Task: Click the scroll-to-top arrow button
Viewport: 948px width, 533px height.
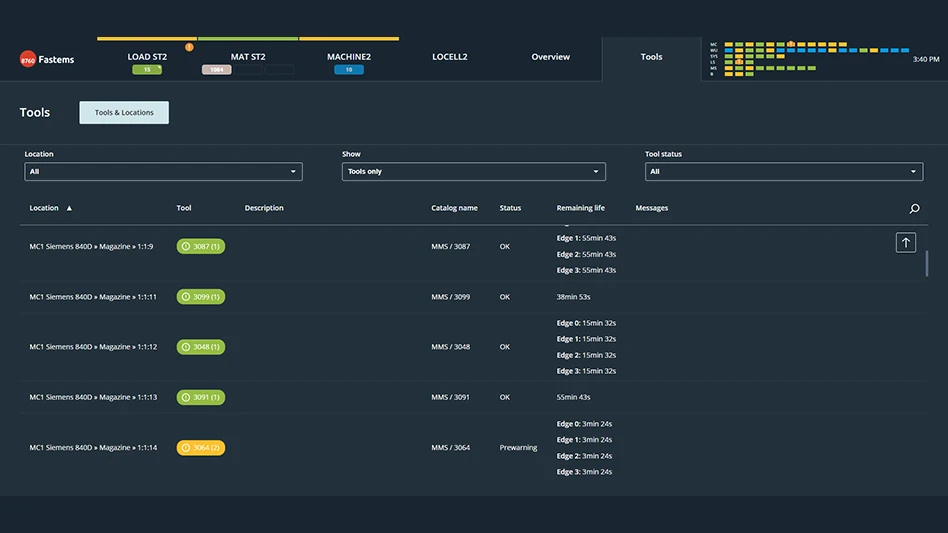Action: pos(905,242)
